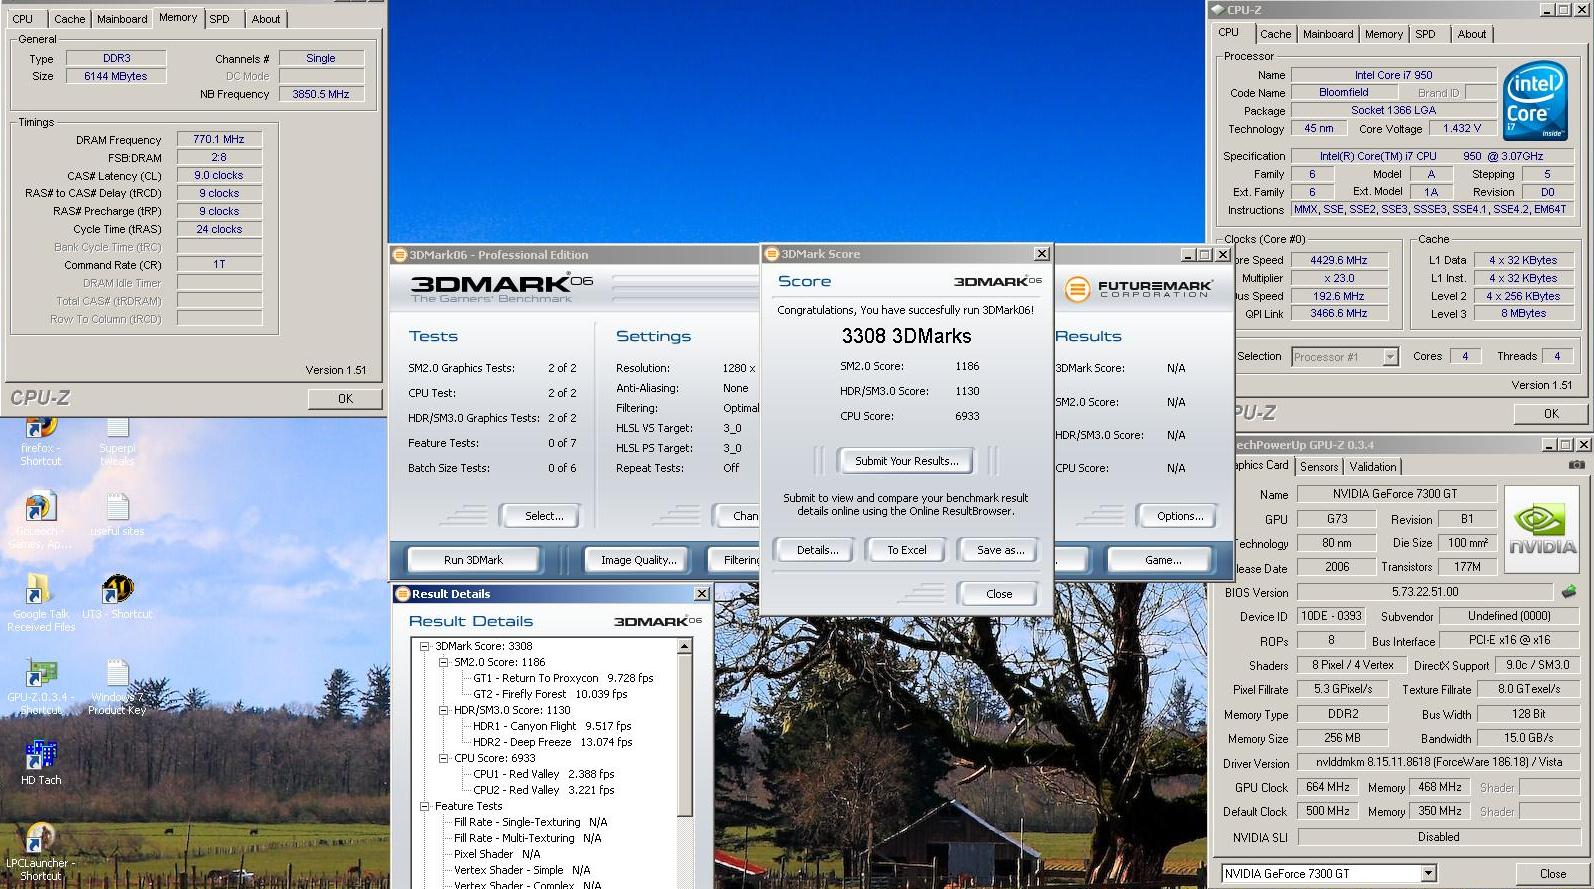
Task: Click the NVIDIA logo in GPU-Z
Action: point(1542,528)
